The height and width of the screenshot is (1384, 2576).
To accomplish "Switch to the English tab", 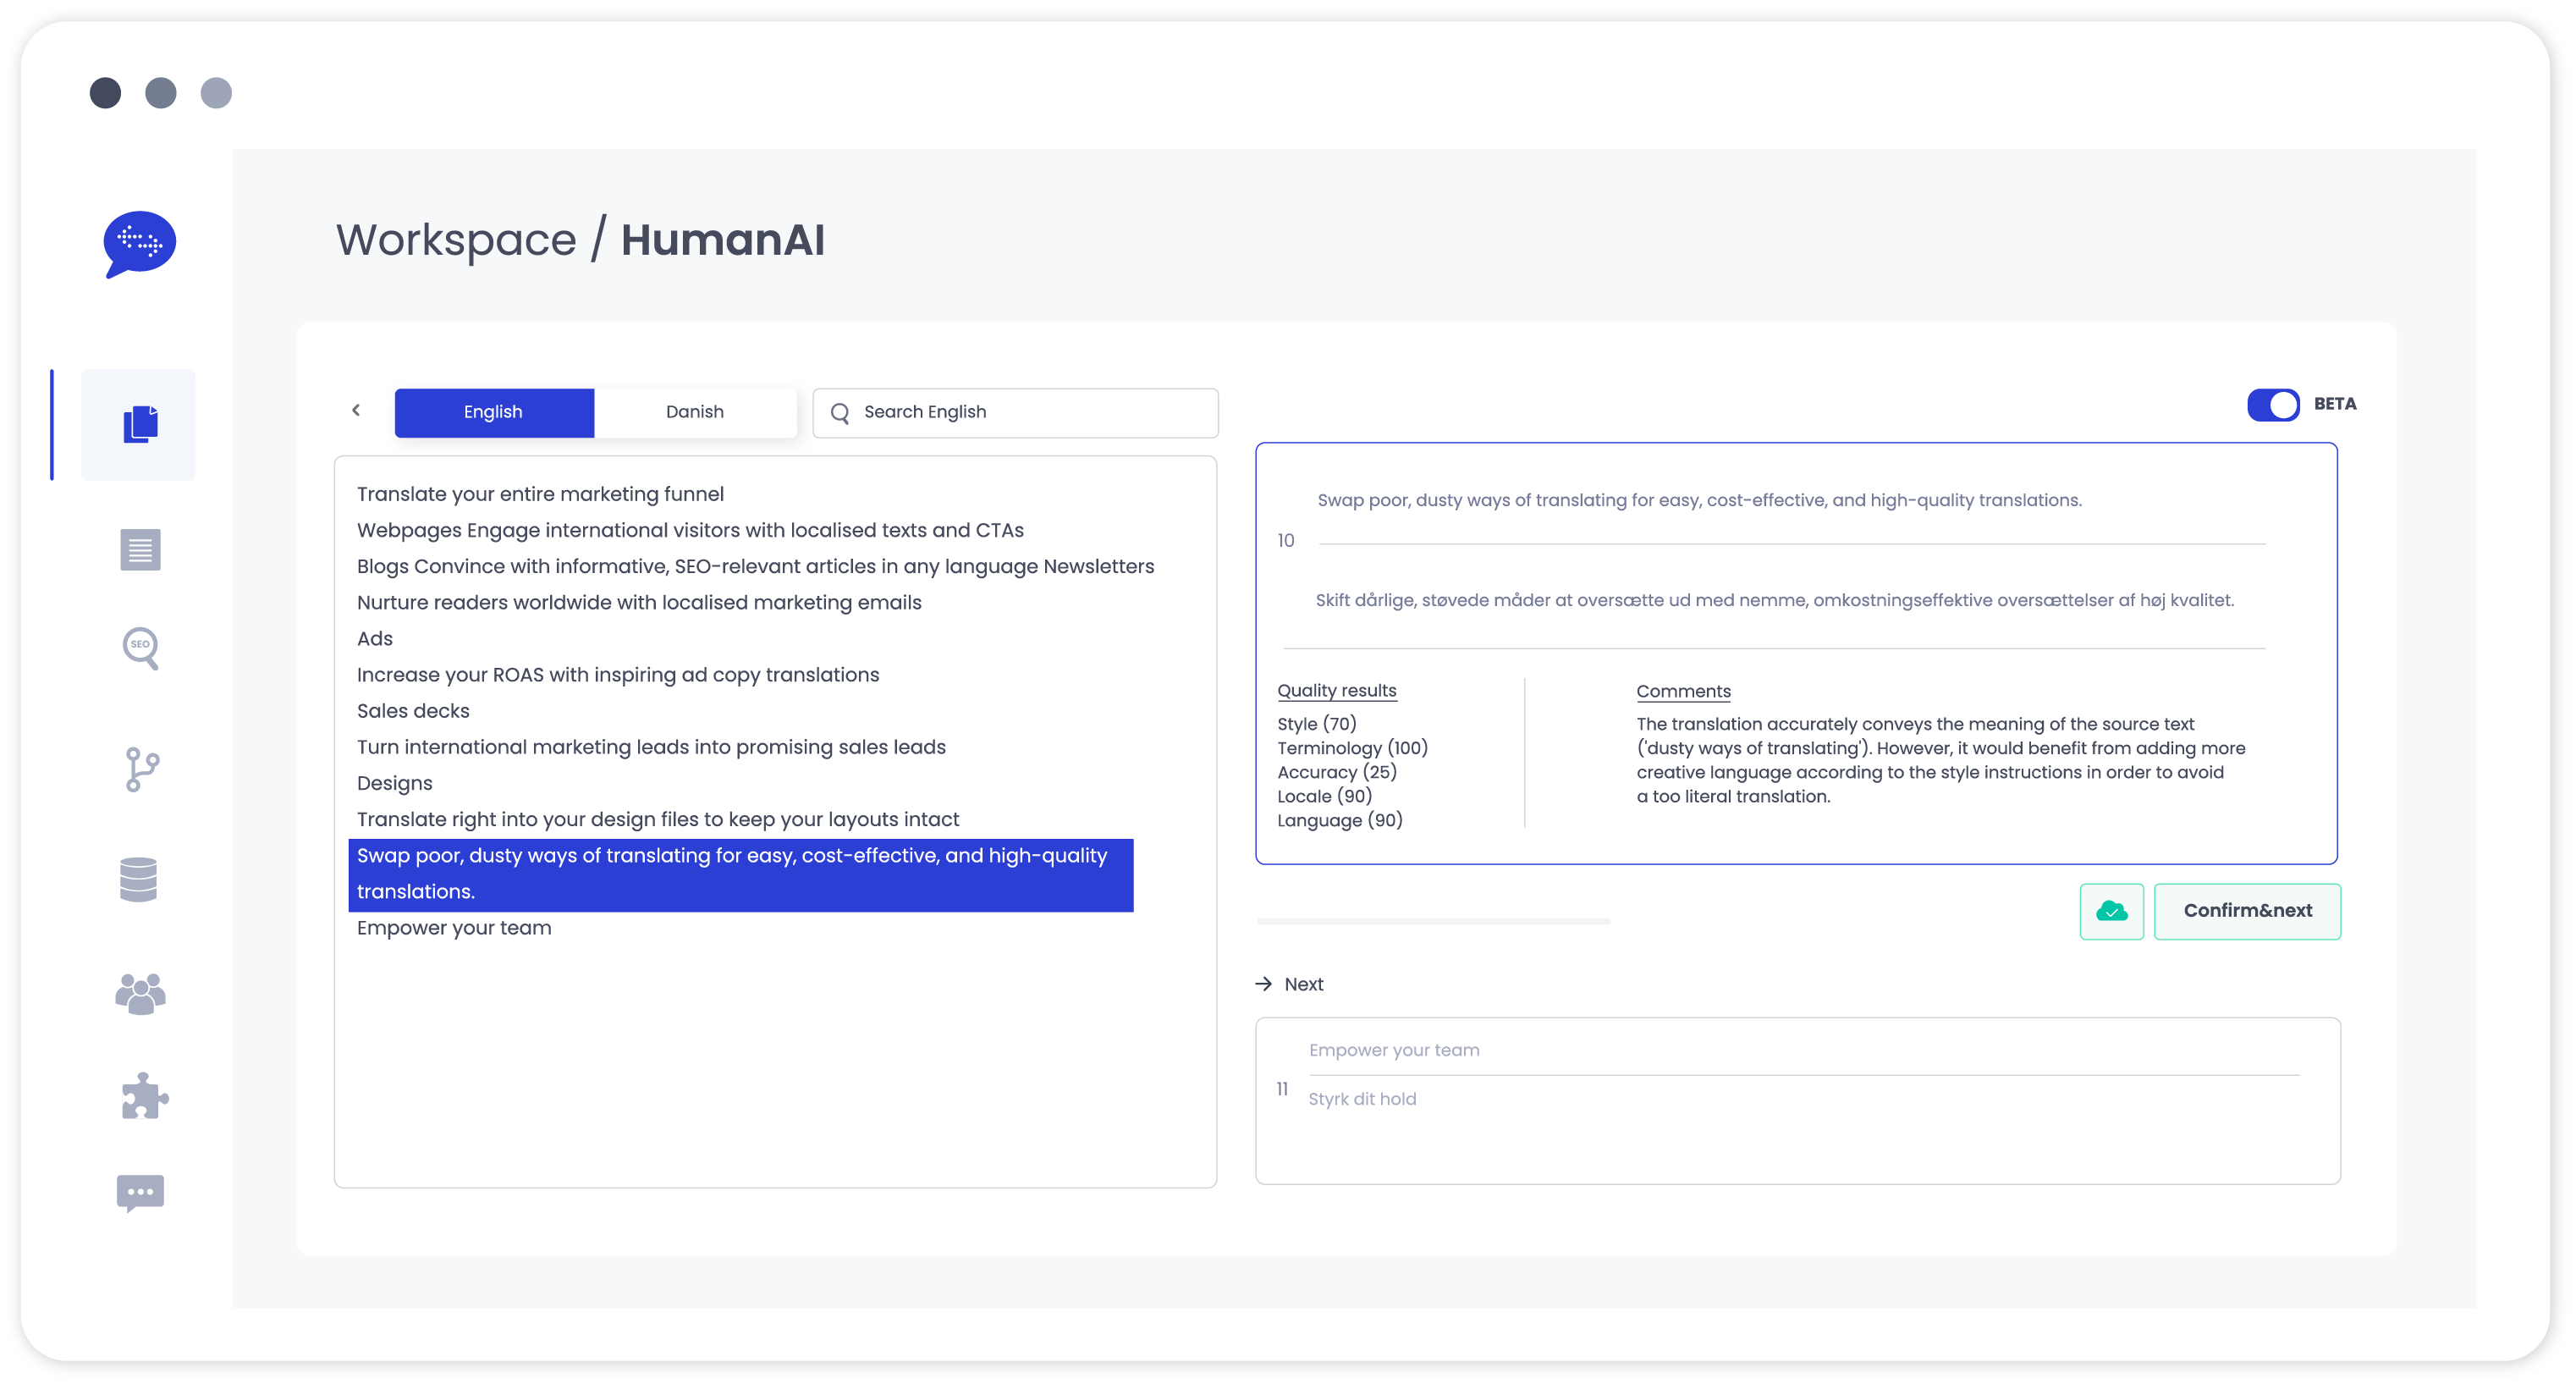I will 494,411.
